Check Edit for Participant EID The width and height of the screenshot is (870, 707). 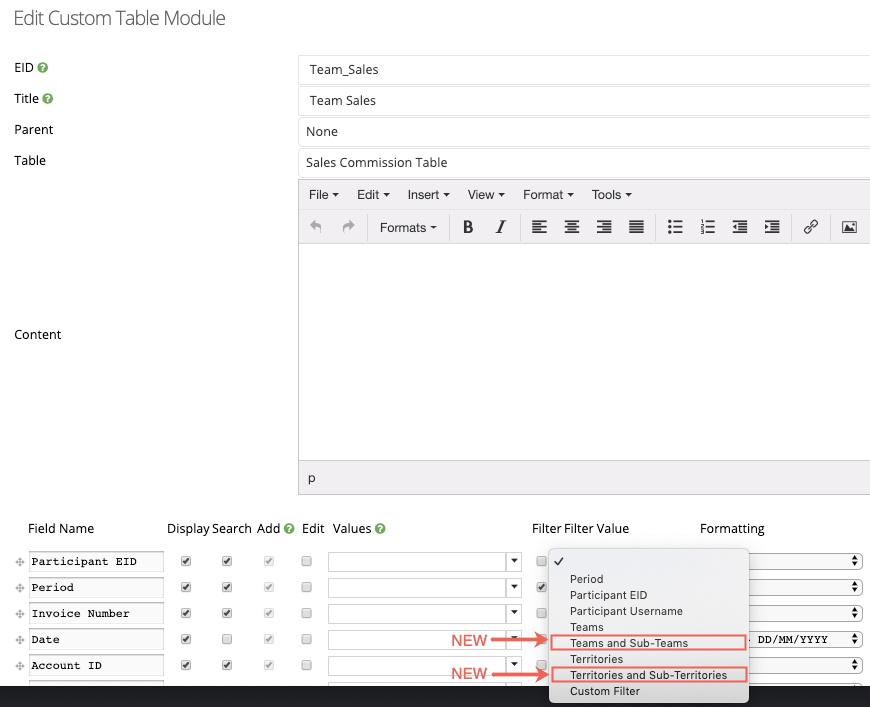(x=306, y=561)
